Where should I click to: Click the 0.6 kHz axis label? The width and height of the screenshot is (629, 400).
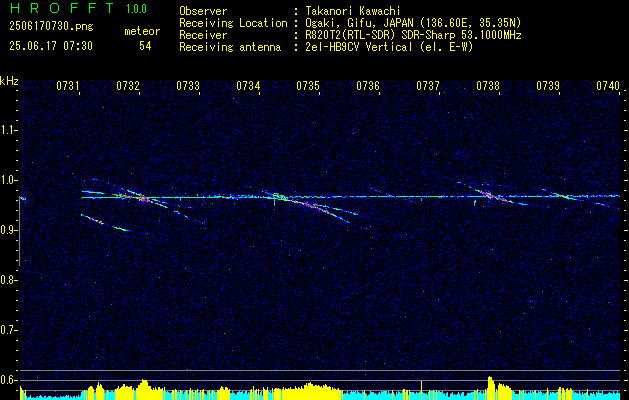click(x=8, y=380)
